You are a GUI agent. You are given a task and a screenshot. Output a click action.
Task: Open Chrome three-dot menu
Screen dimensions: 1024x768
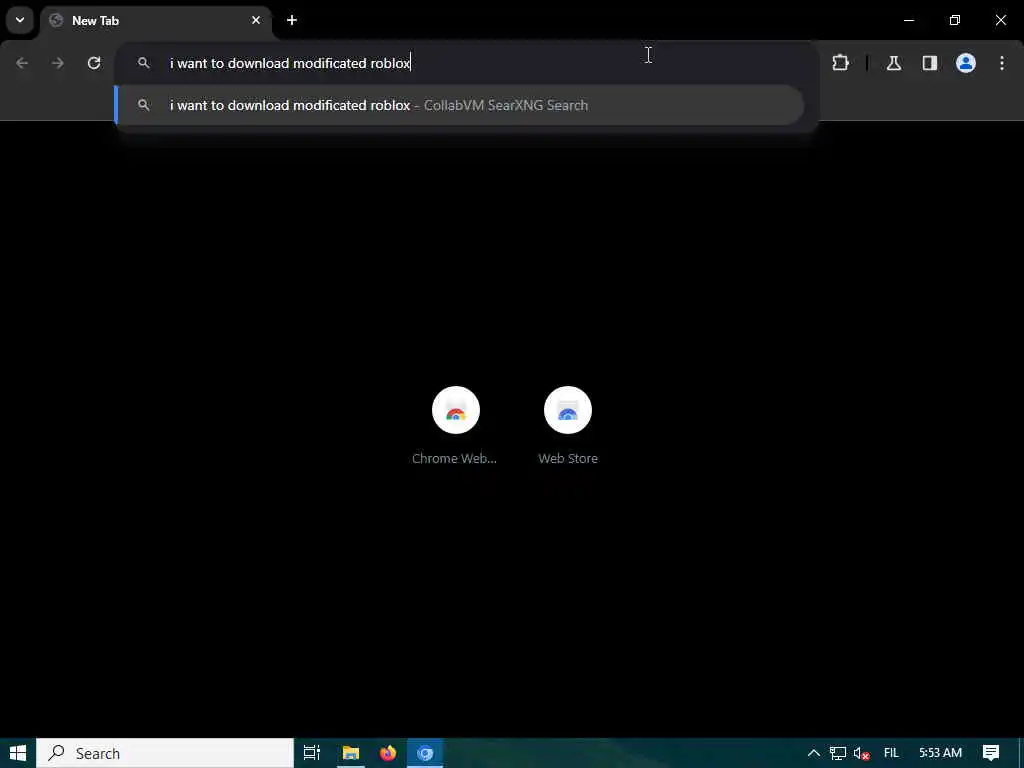point(1002,63)
